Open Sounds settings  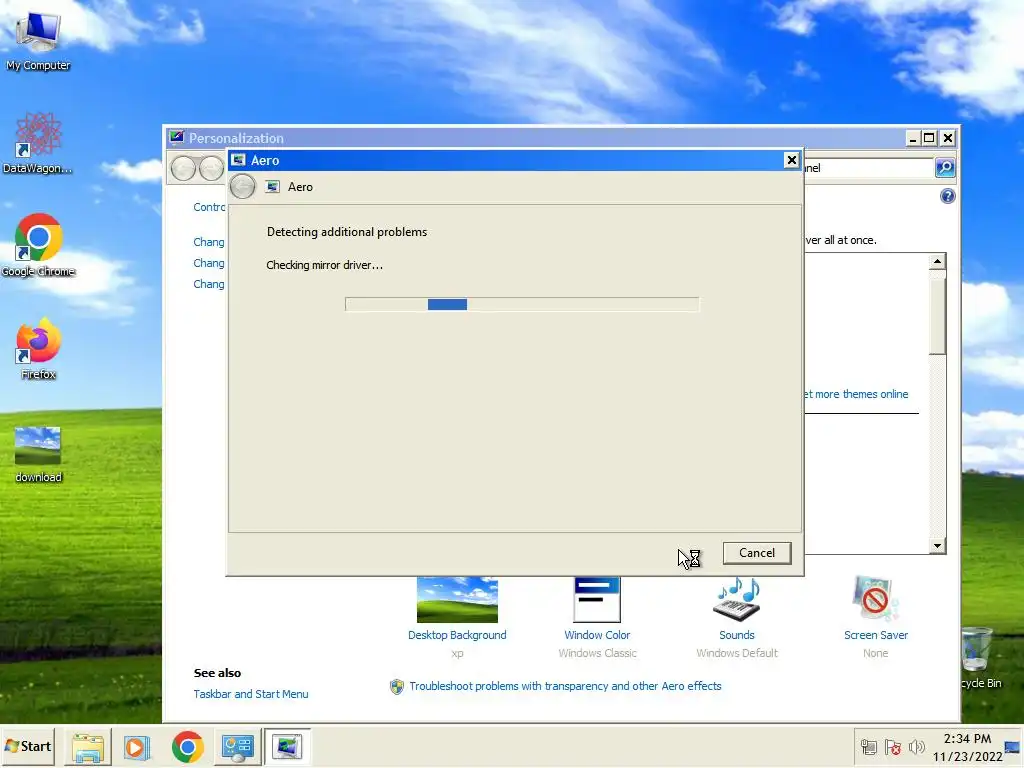click(x=737, y=617)
